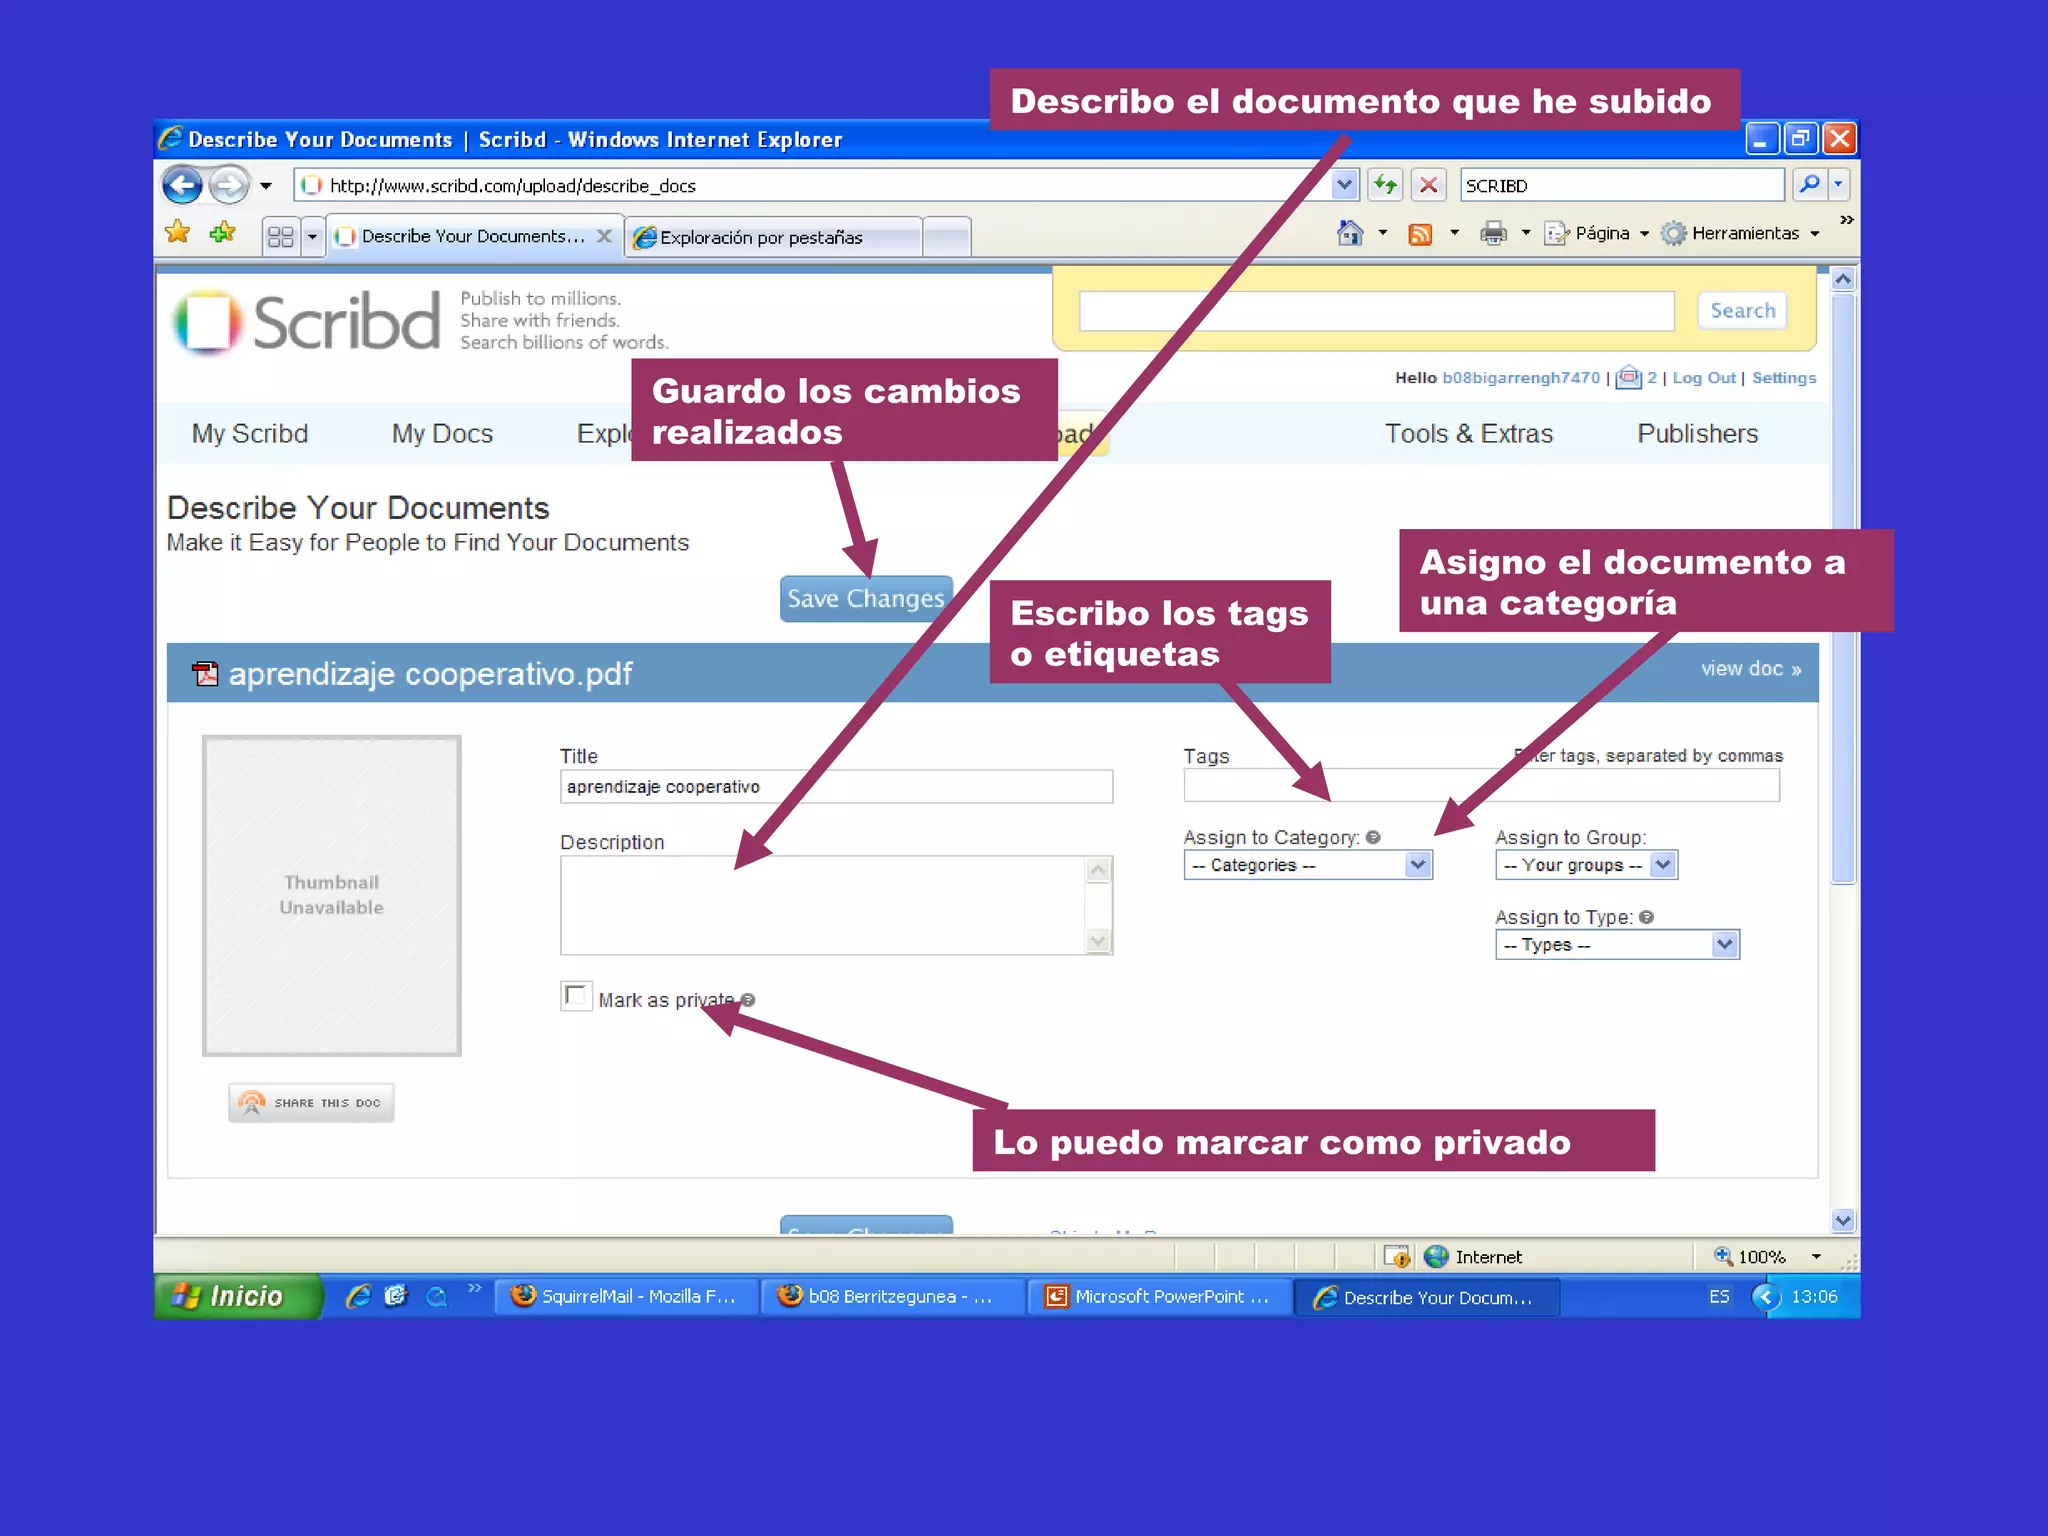Open the Herramientas menu
This screenshot has height=1536, width=2048.
pos(1740,233)
